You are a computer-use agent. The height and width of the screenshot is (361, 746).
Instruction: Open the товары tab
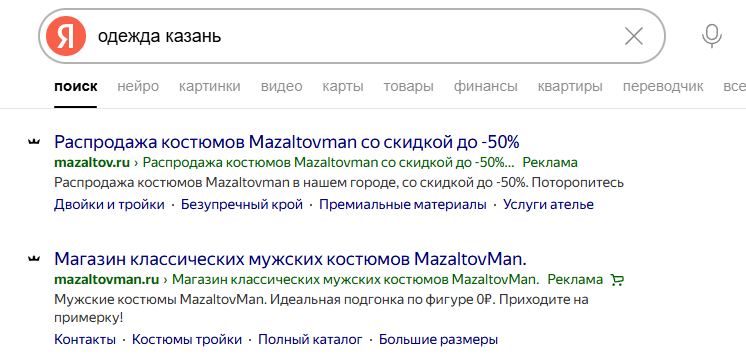tap(408, 87)
